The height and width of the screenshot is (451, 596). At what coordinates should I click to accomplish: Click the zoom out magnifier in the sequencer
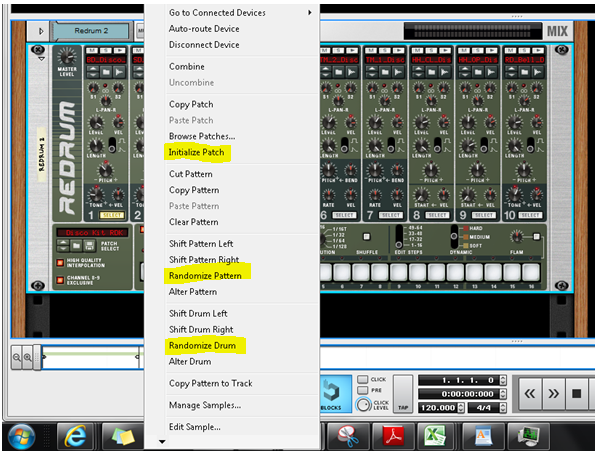[16, 357]
